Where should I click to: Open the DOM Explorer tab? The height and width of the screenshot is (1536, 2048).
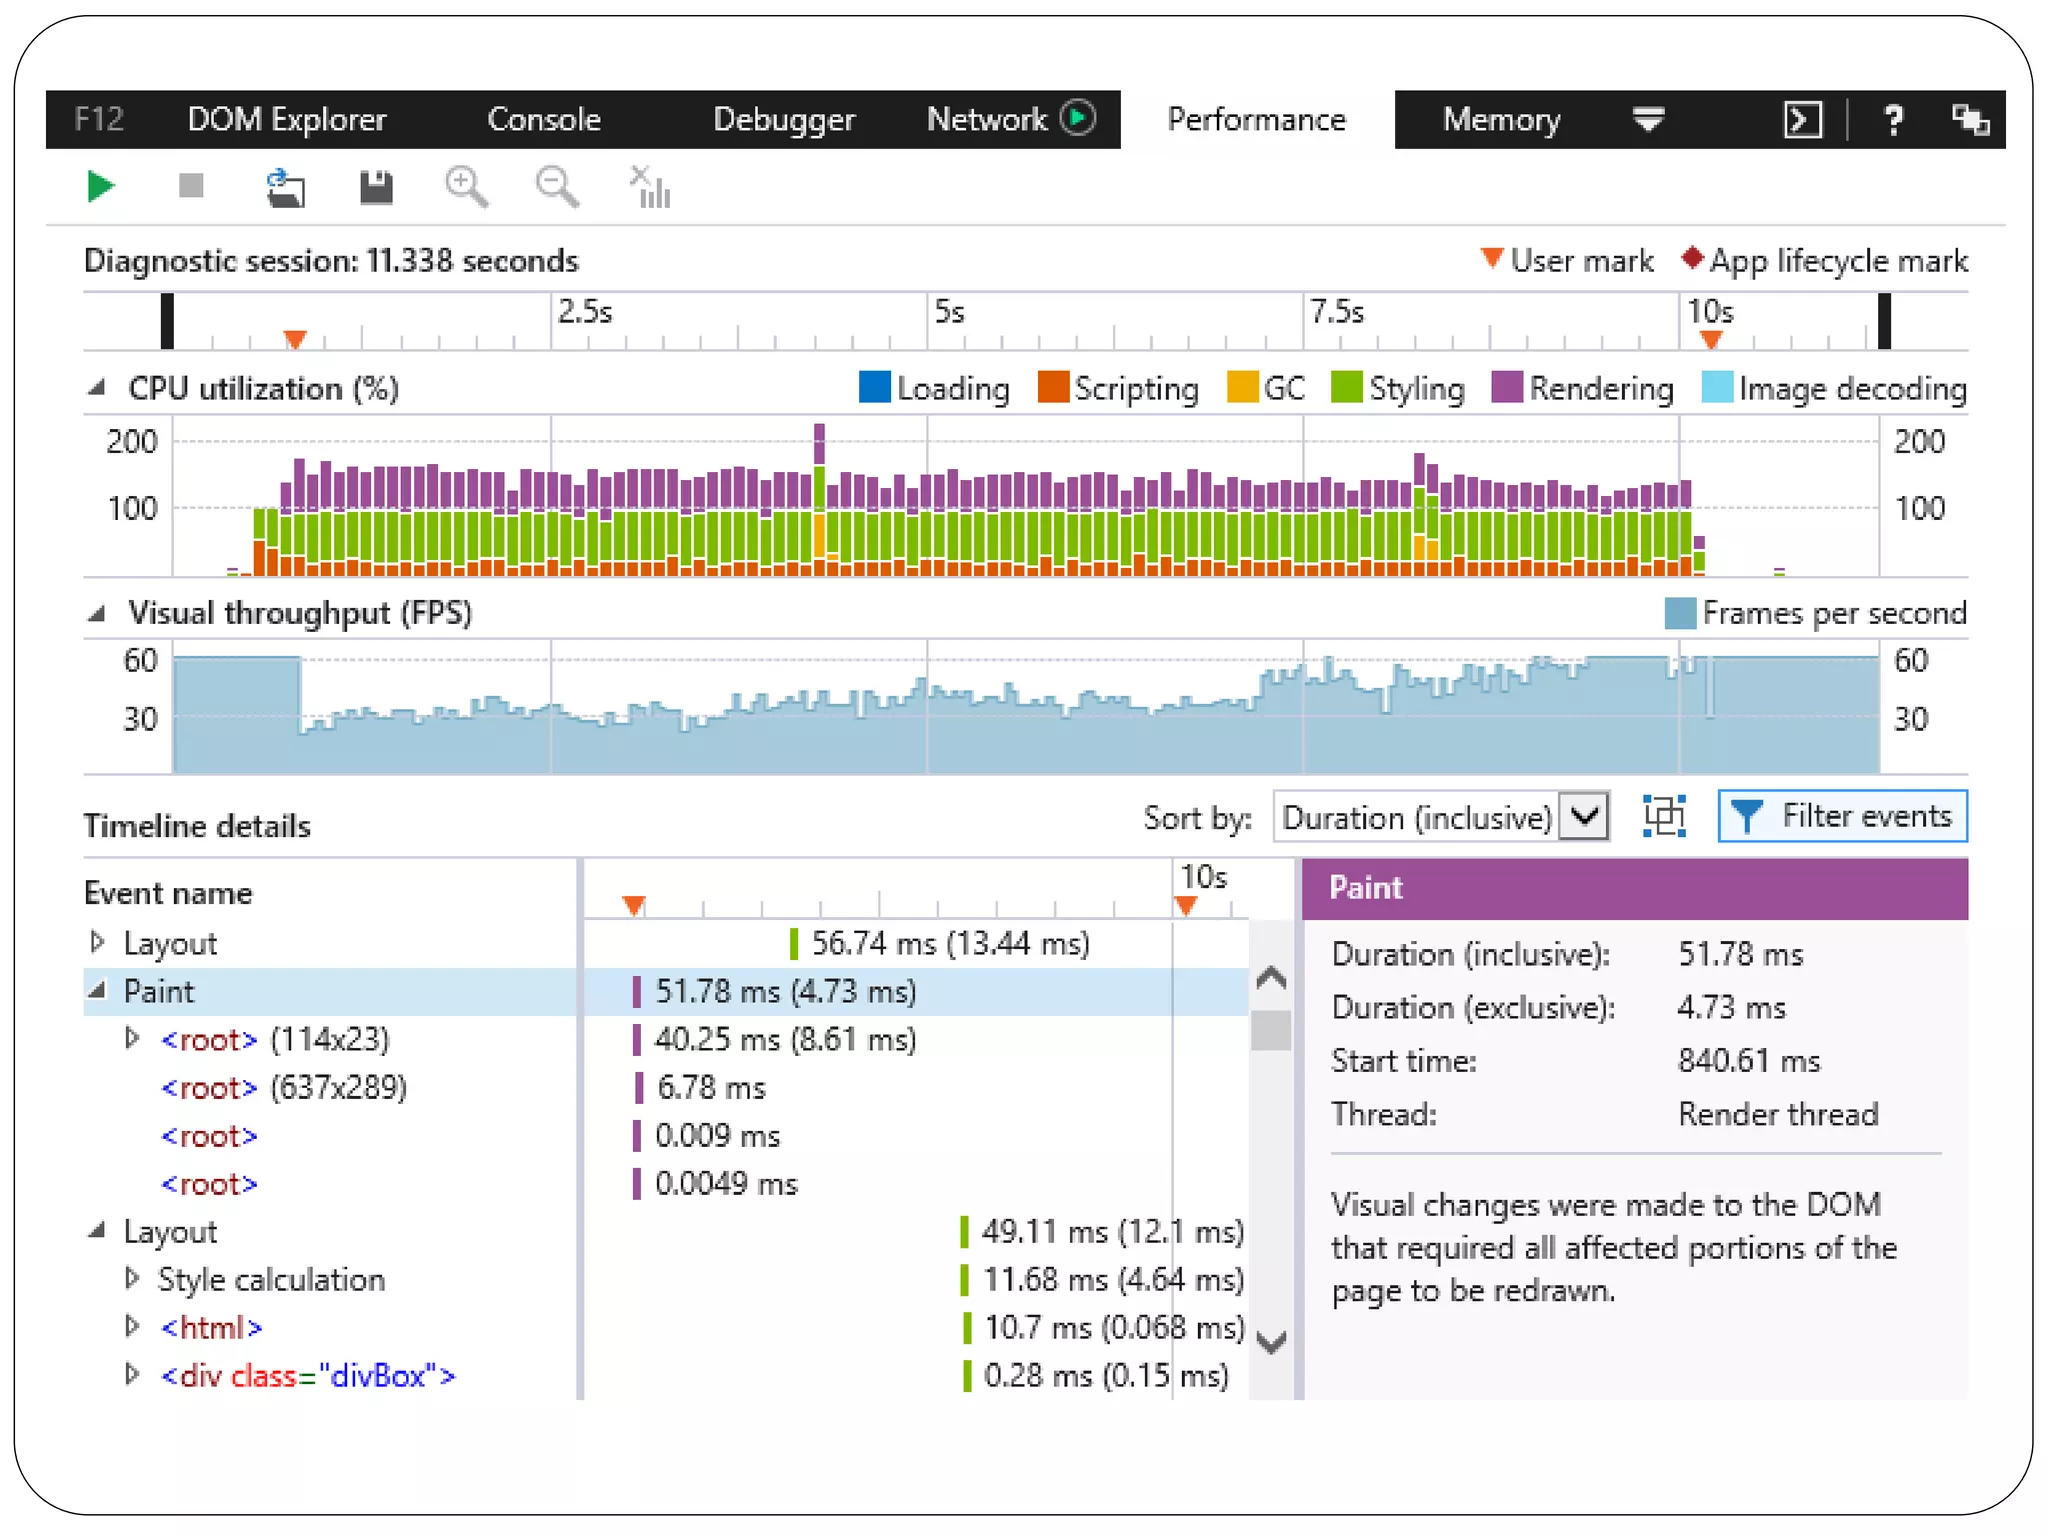click(x=286, y=120)
